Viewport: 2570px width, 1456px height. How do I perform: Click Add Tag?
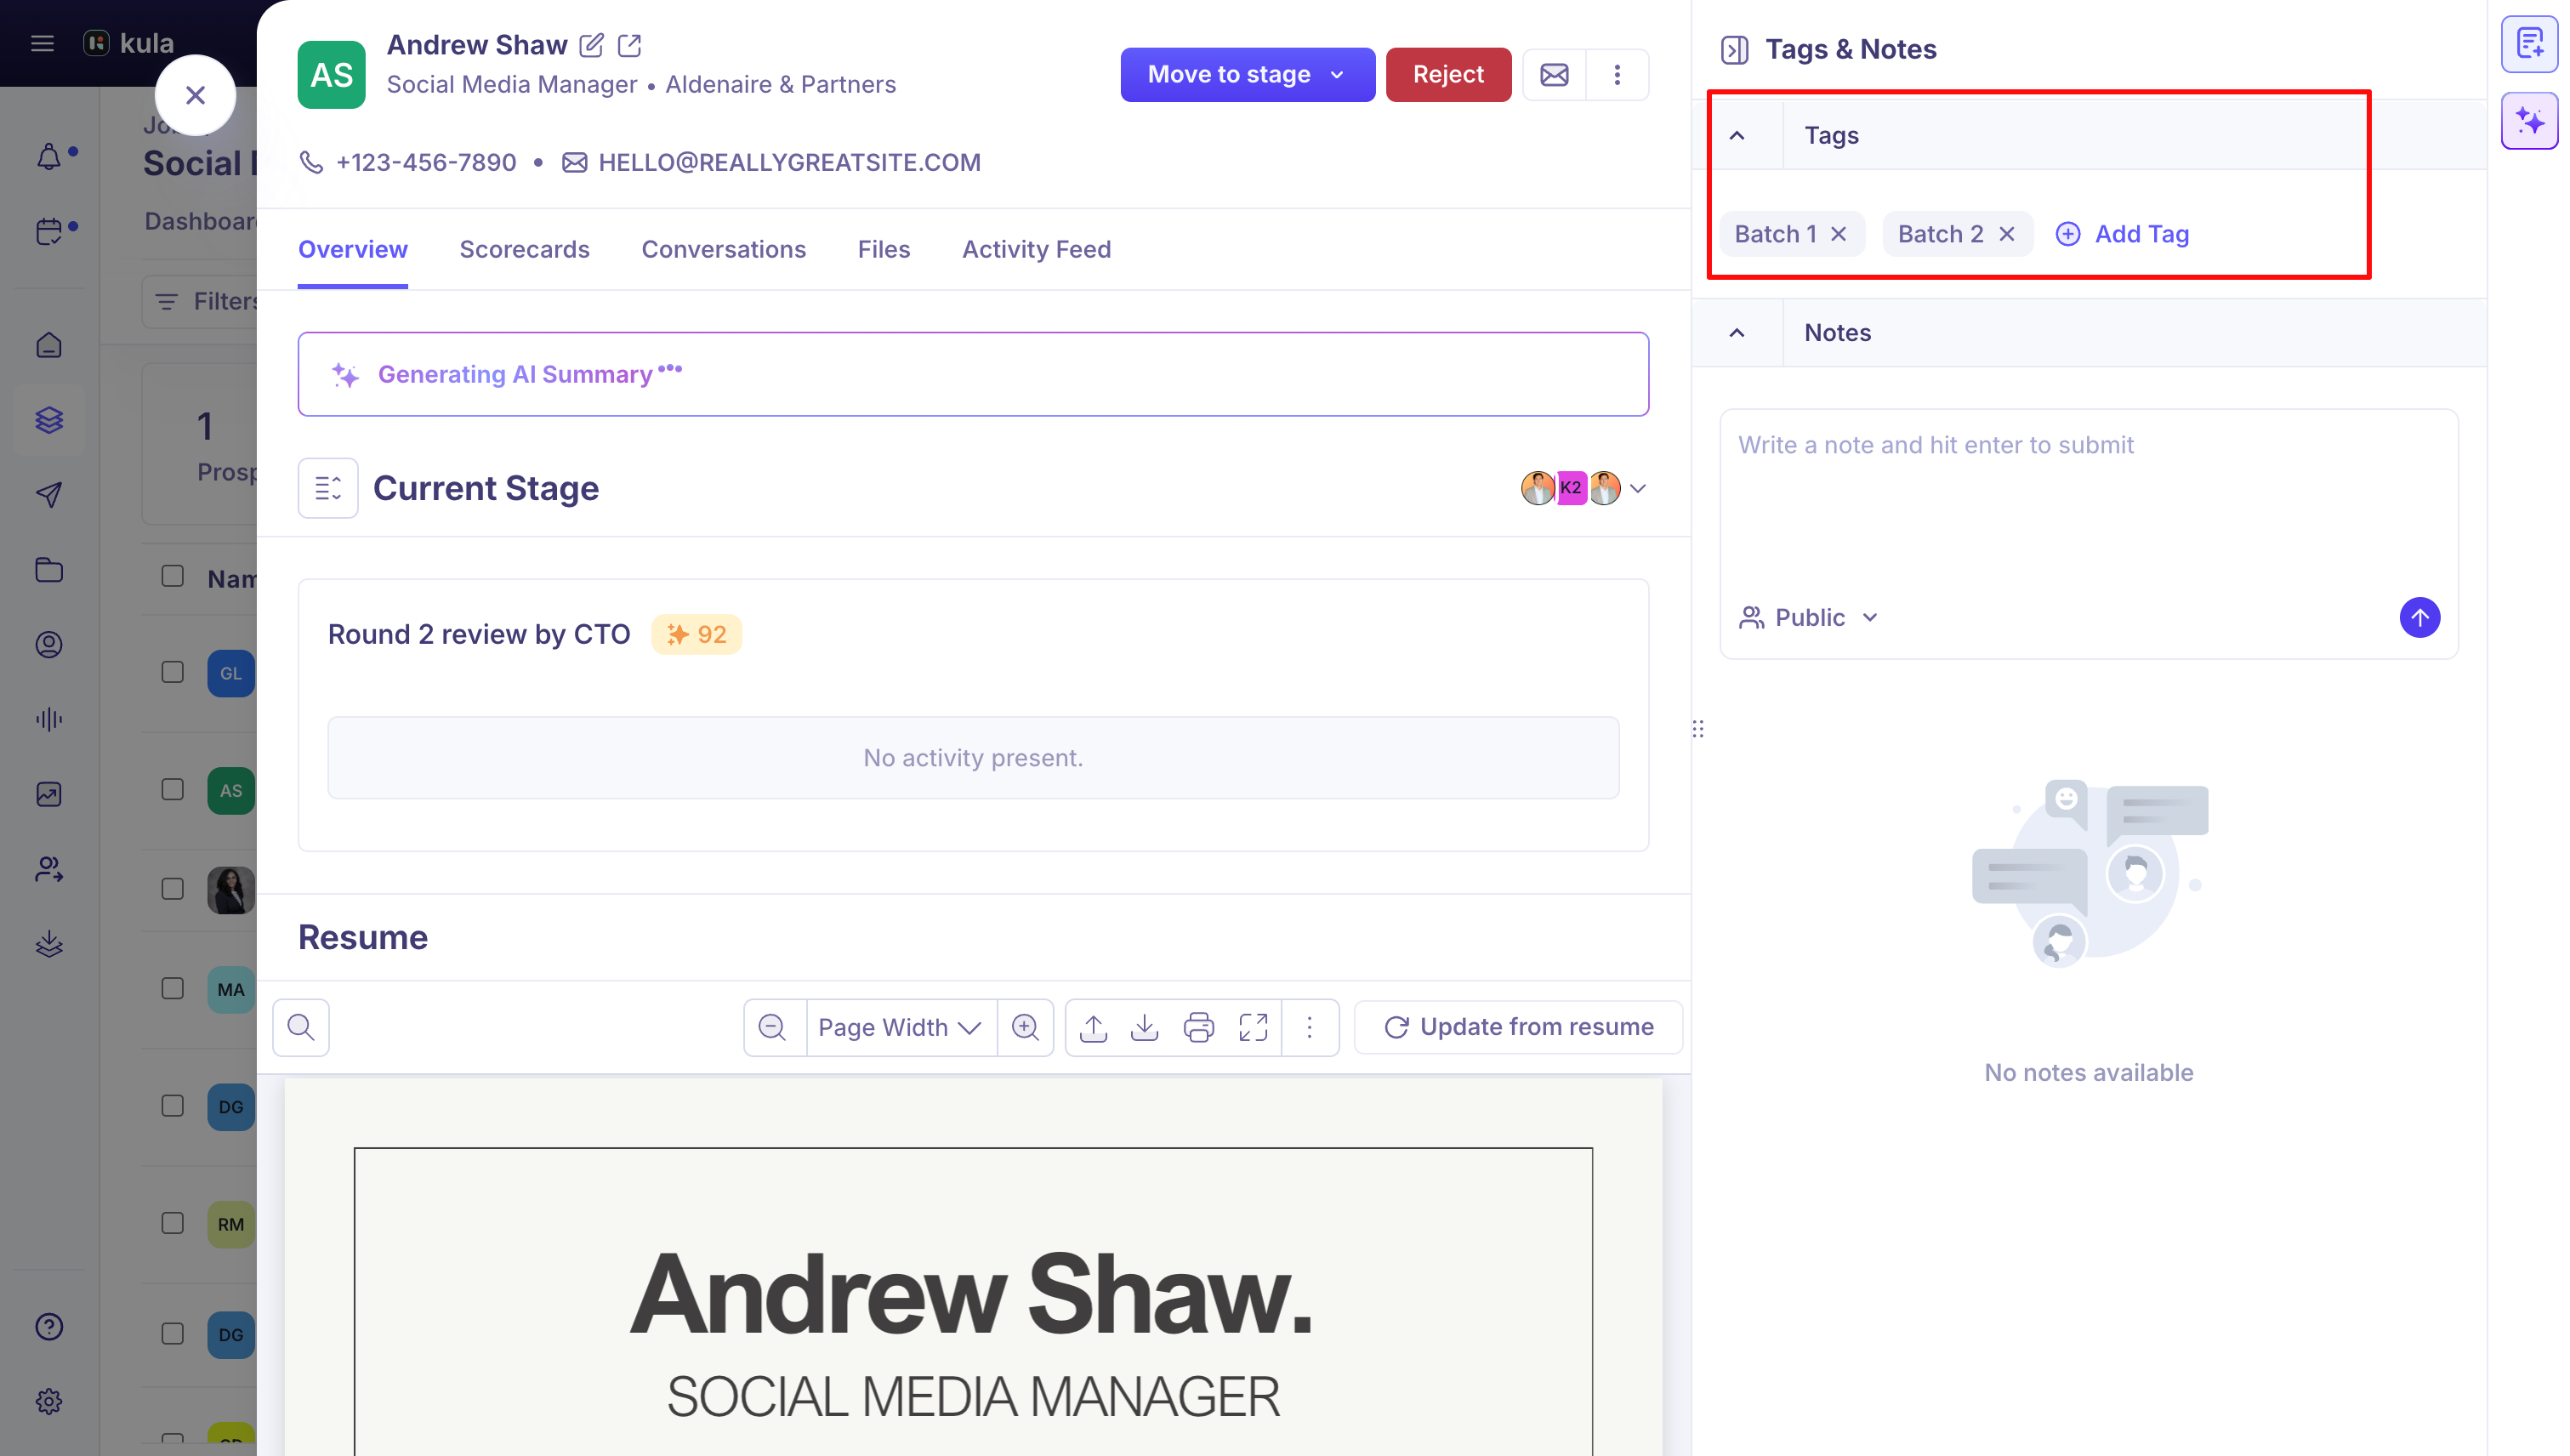tap(2123, 234)
